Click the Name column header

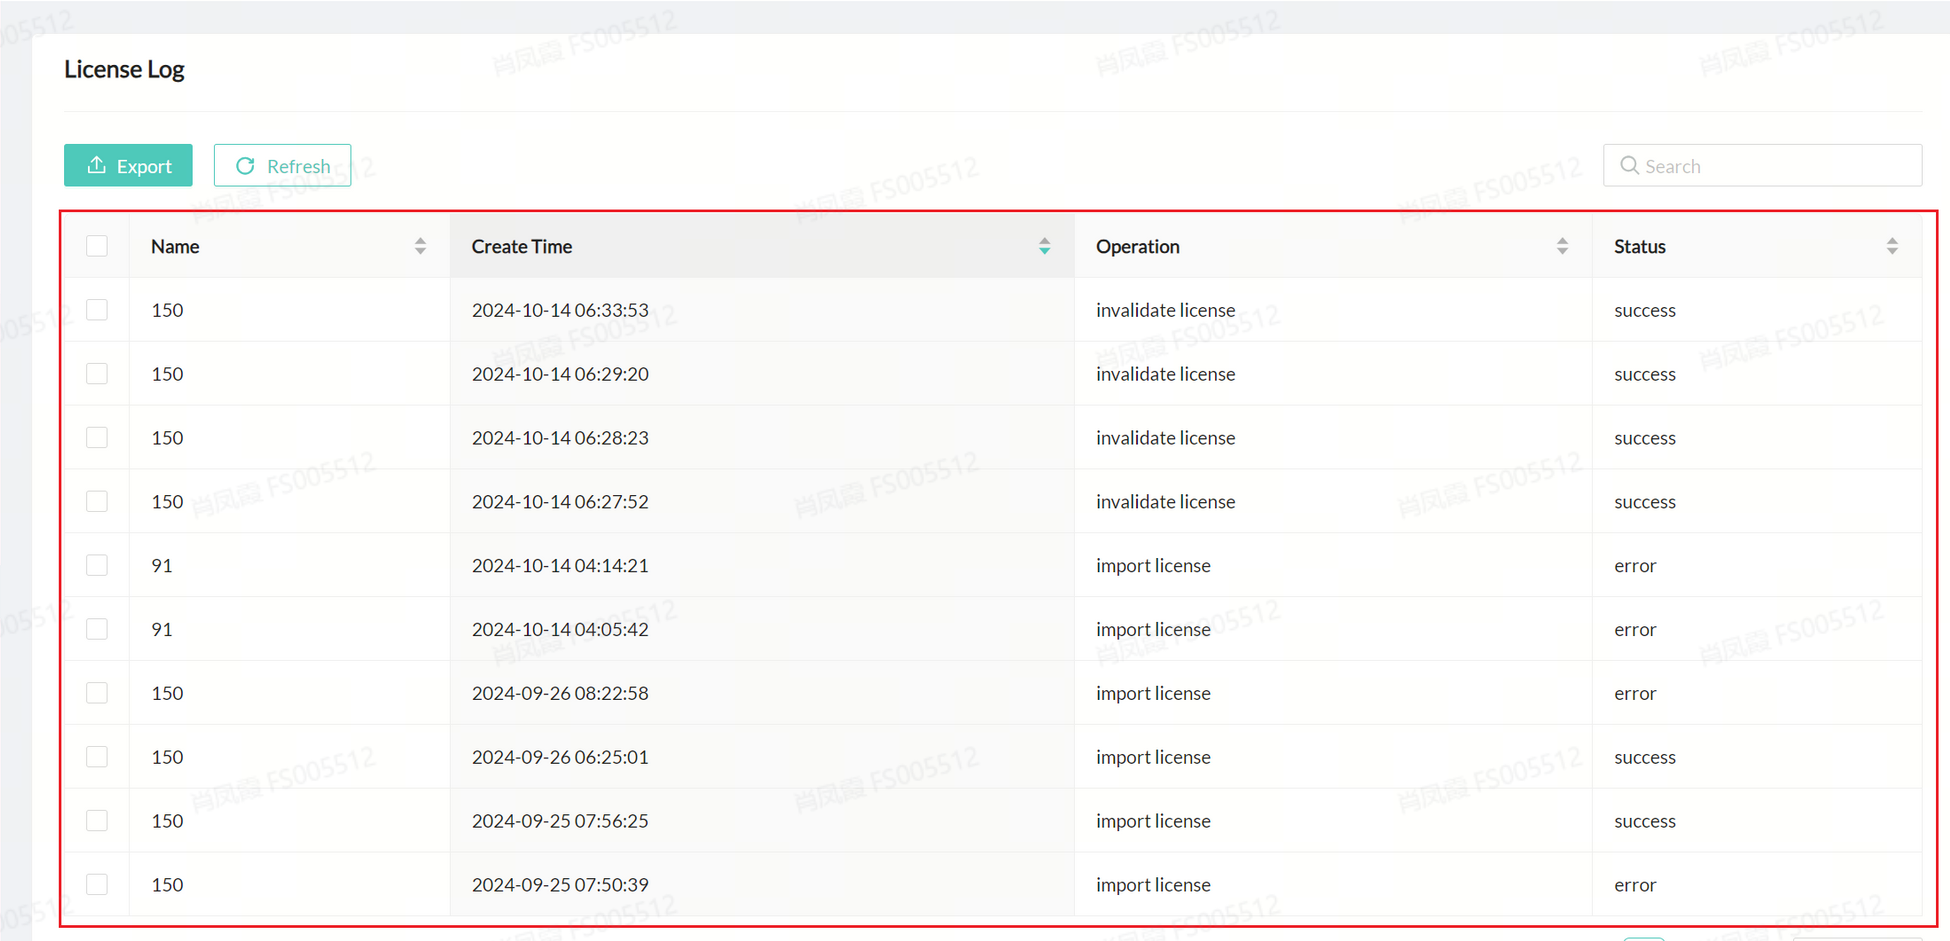click(175, 246)
